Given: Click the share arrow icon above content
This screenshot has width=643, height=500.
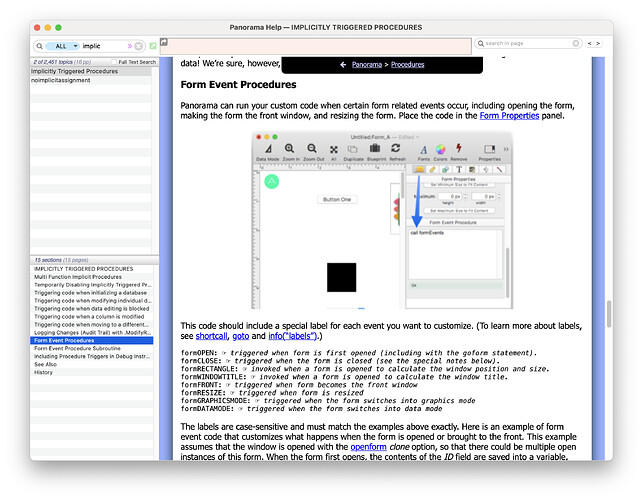Looking at the screenshot, I should (x=163, y=42).
